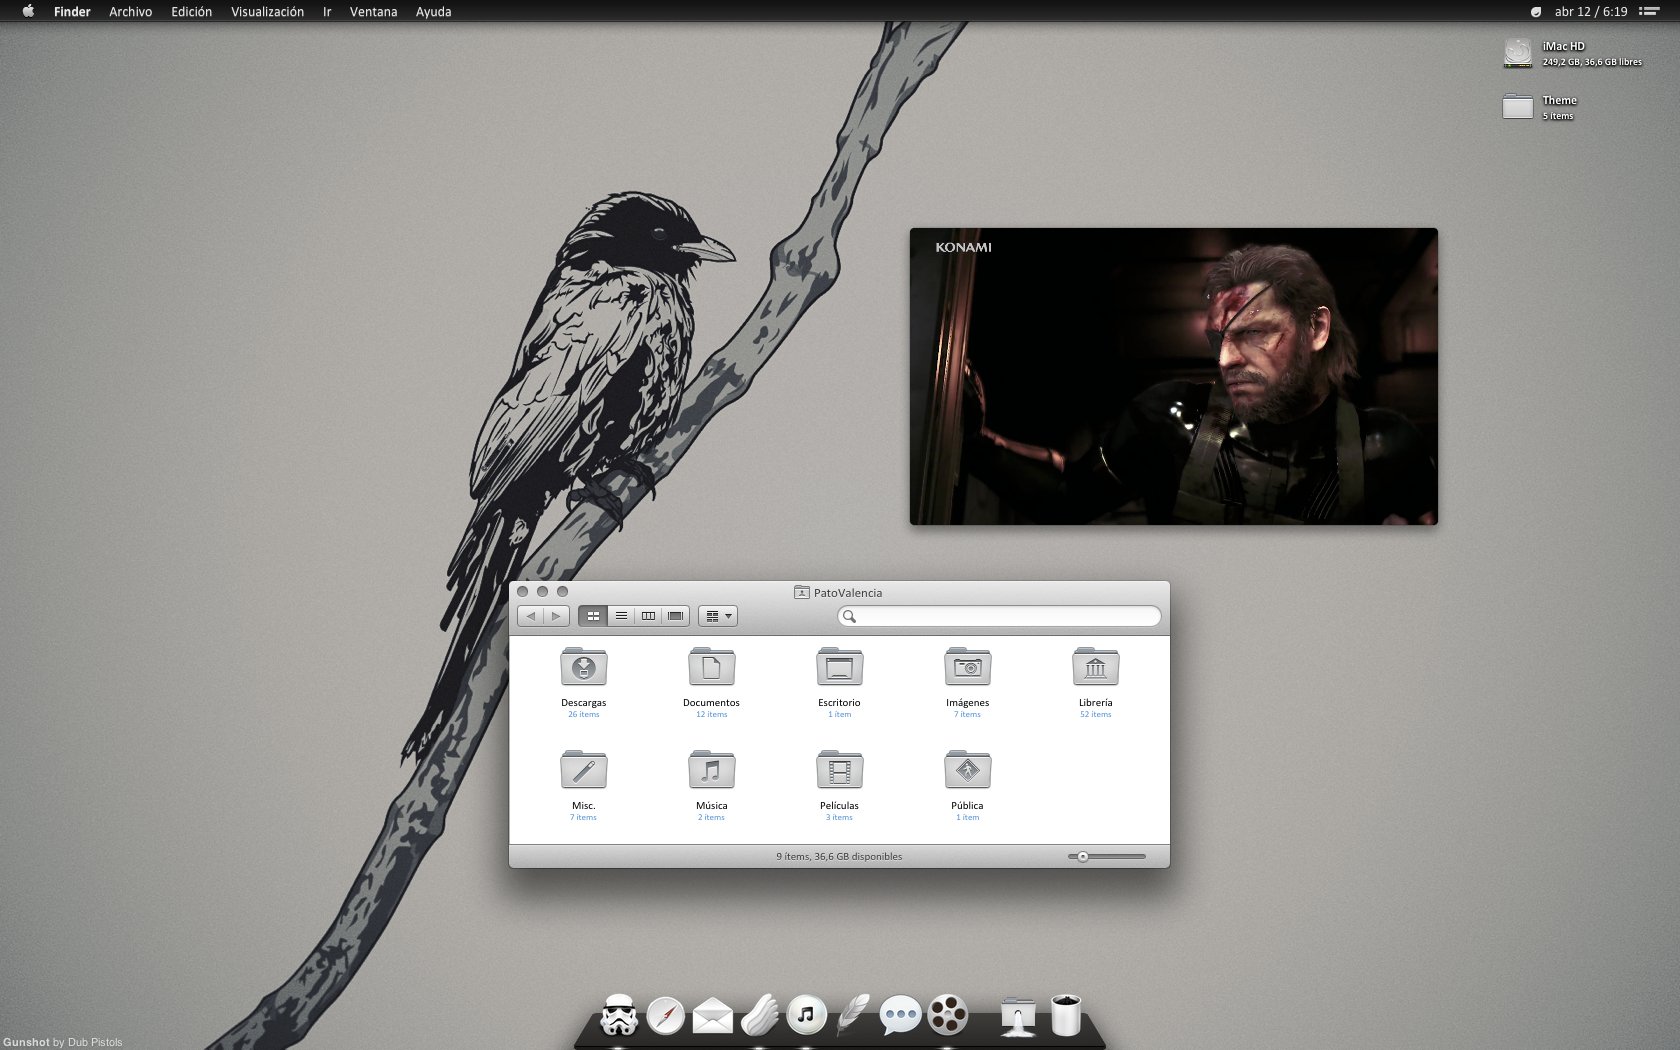Open the Música folder
The height and width of the screenshot is (1050, 1680).
click(x=712, y=770)
